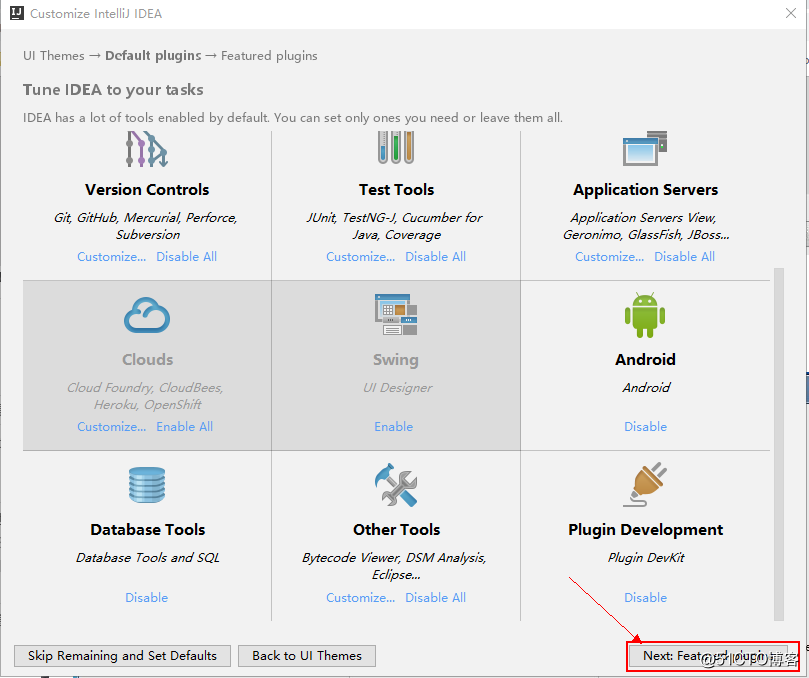This screenshot has height=678, width=809.
Task: Click the Android robot icon
Action: [645, 315]
